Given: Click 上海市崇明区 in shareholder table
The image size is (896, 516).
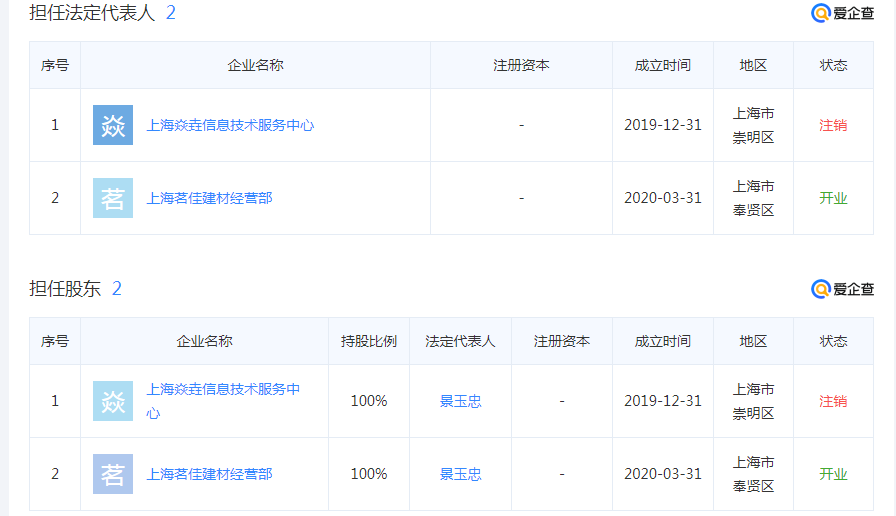Looking at the screenshot, I should [x=753, y=401].
